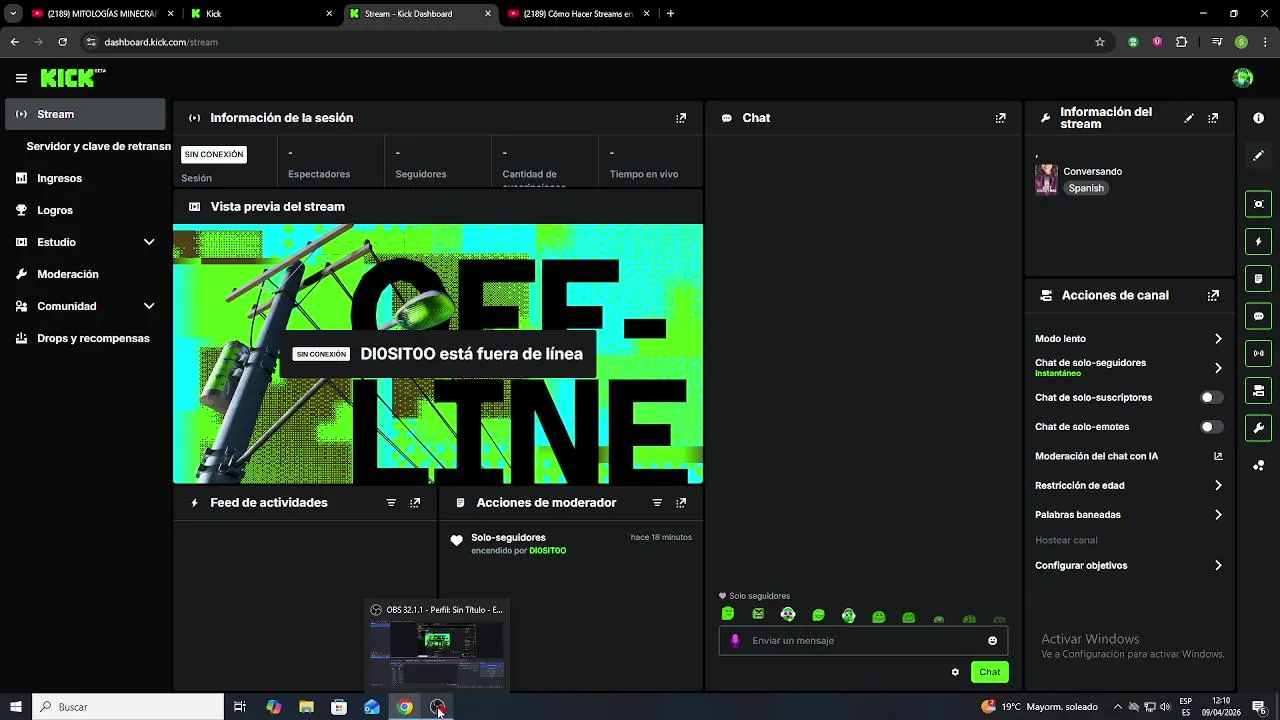Toggle the chat bubble widget icon
The image size is (1280, 720).
(1259, 316)
